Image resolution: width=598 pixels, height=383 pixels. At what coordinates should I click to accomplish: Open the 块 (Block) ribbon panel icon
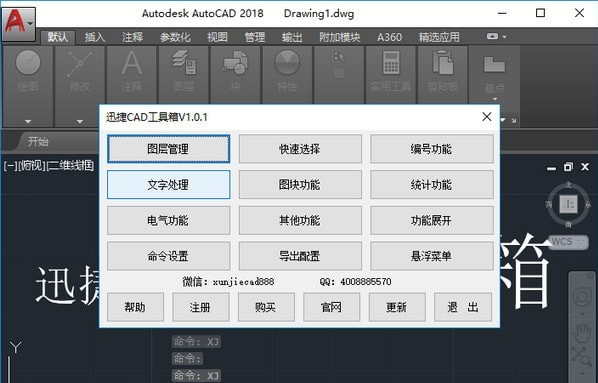[x=235, y=63]
